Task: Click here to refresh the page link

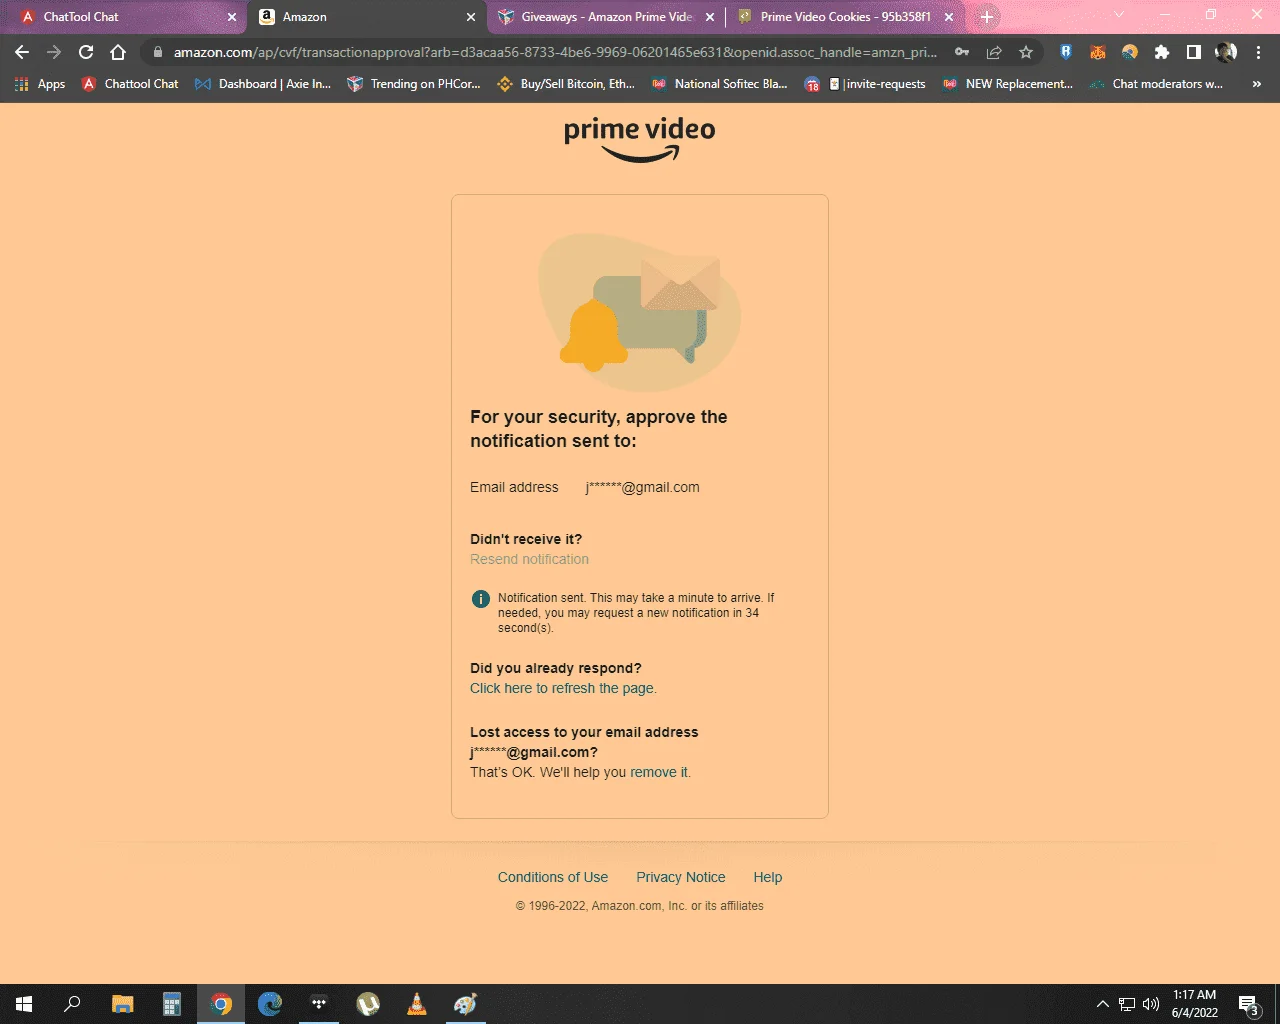Action: [563, 688]
